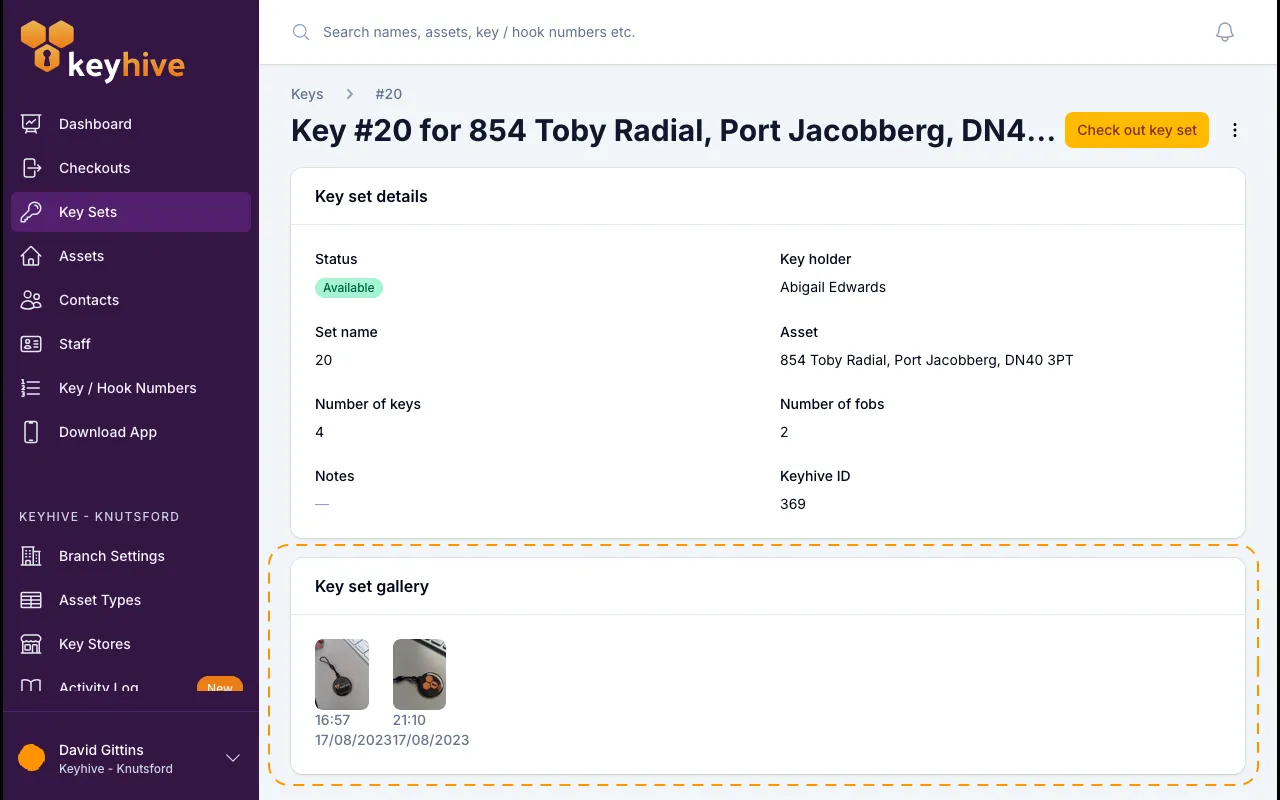
Task: Click the Assets house icon
Action: click(31, 256)
